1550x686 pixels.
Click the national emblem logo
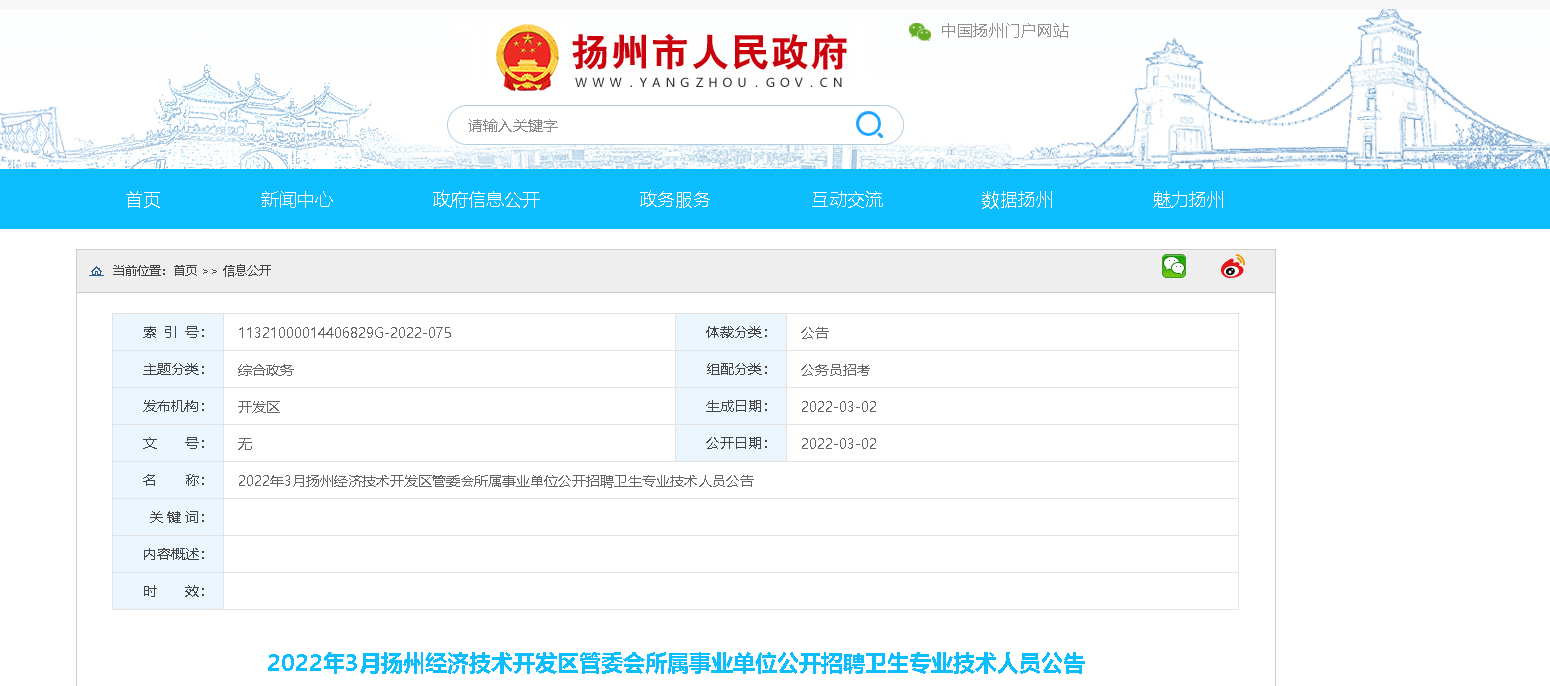[x=527, y=58]
